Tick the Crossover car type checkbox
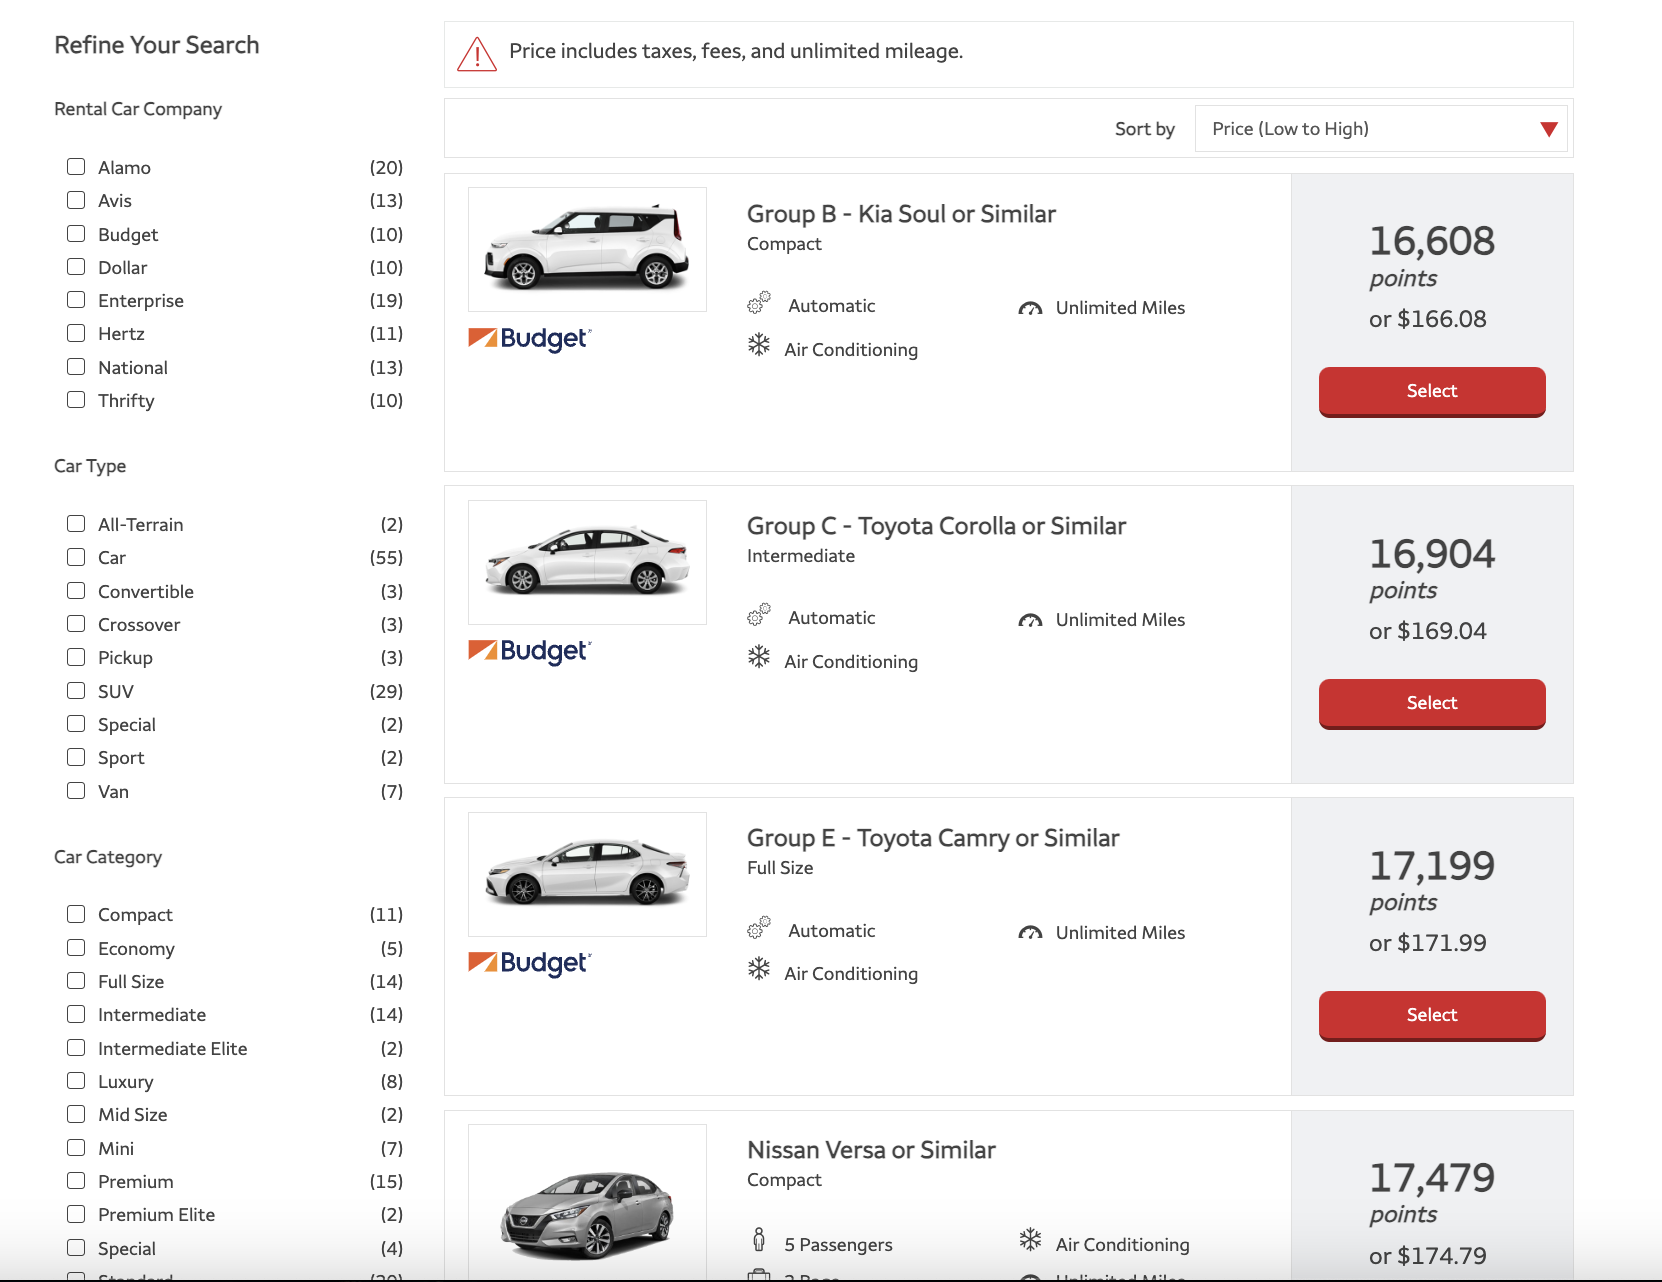 point(76,624)
